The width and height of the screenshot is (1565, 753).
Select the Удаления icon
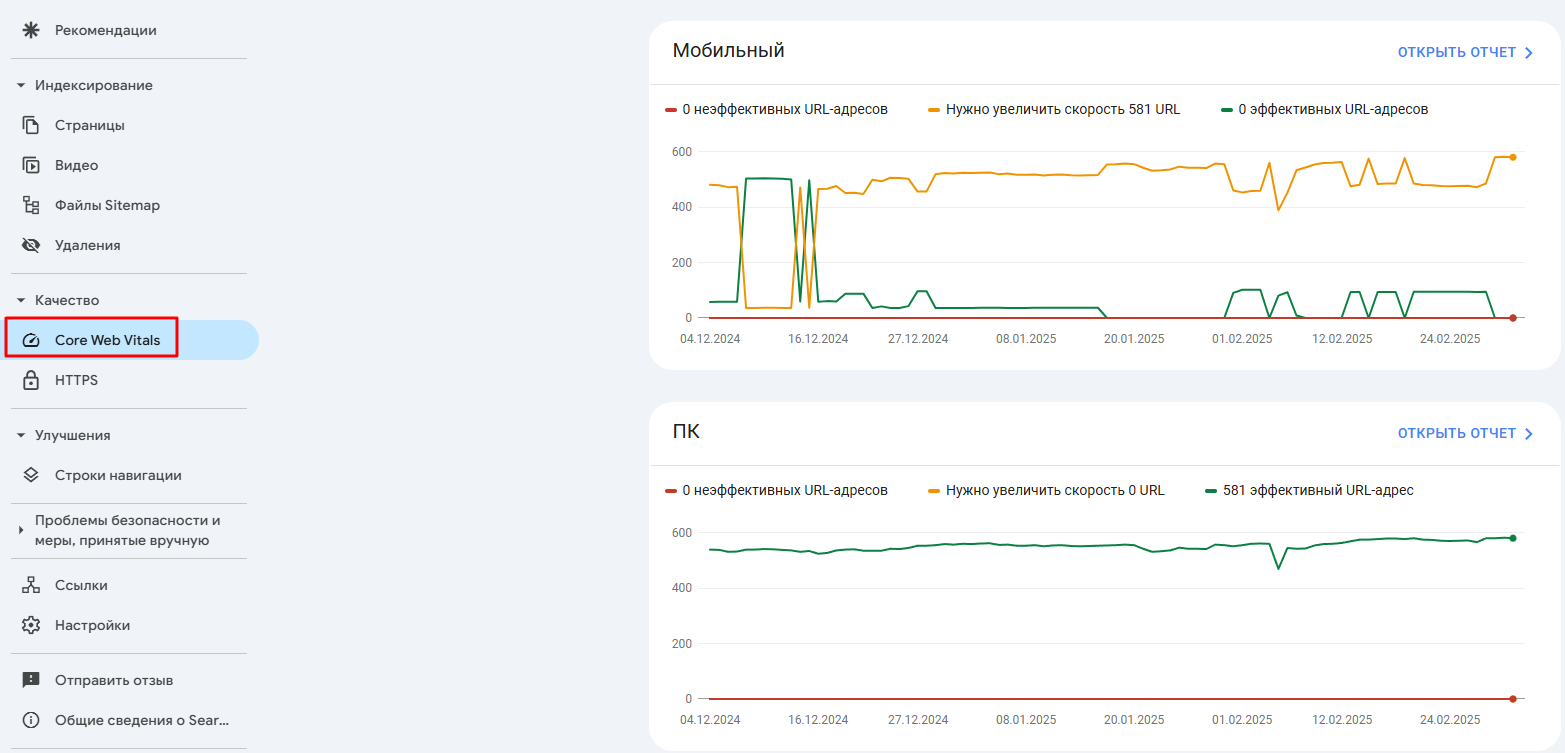pyautogui.click(x=32, y=244)
